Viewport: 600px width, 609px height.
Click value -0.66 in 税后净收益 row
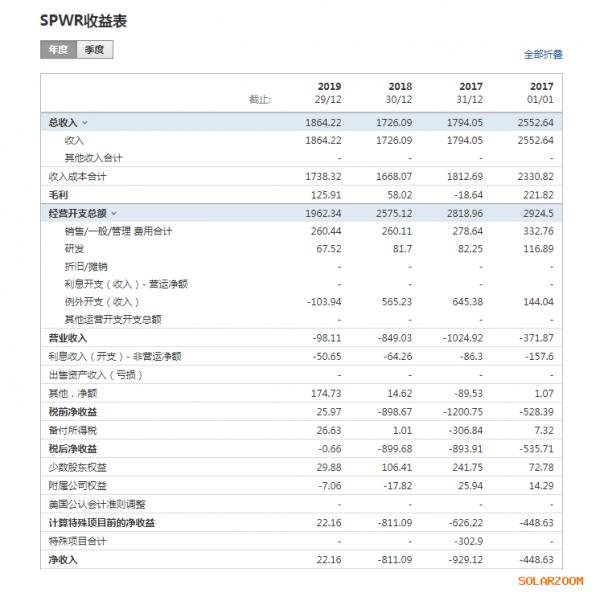tap(329, 449)
